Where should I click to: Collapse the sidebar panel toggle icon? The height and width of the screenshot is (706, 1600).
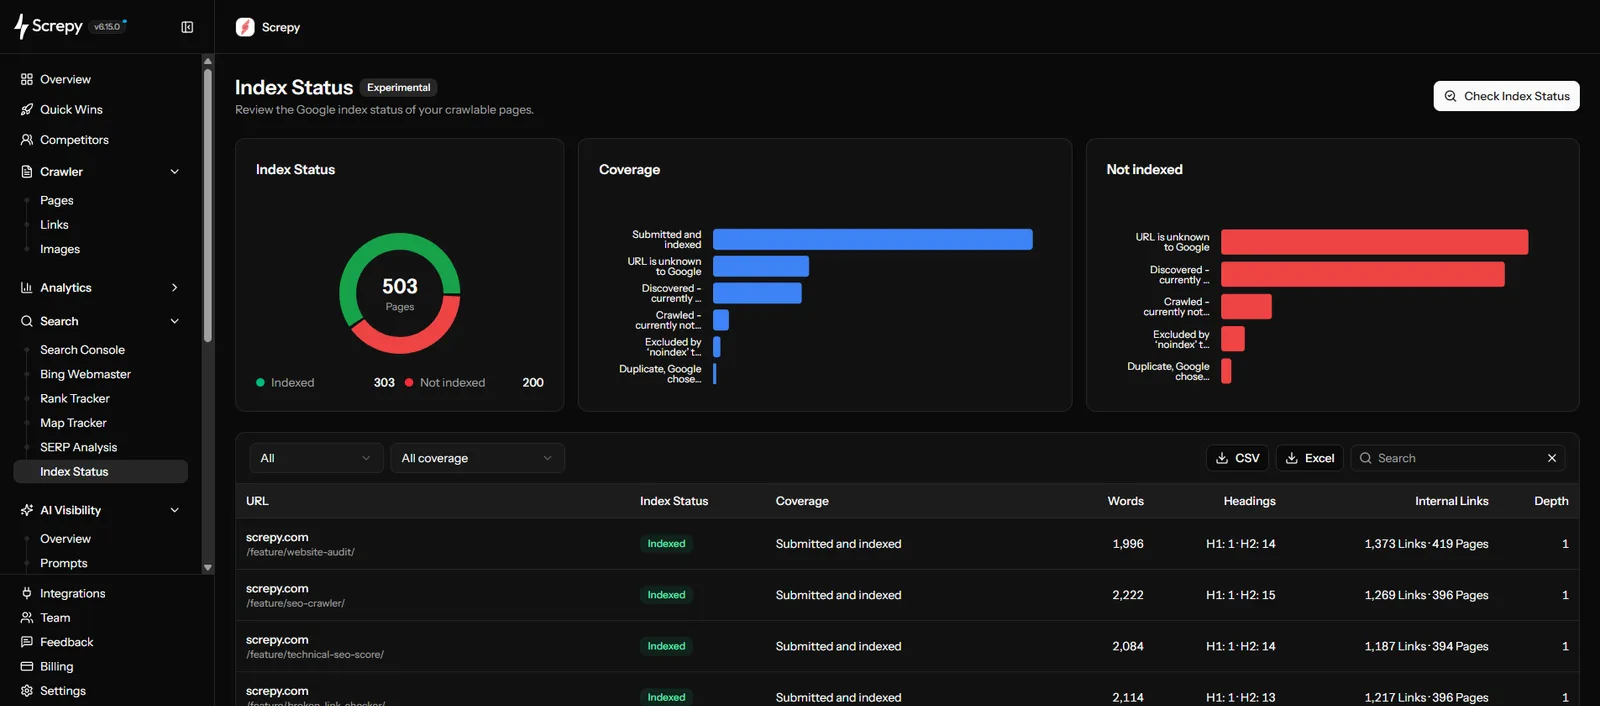pyautogui.click(x=187, y=27)
